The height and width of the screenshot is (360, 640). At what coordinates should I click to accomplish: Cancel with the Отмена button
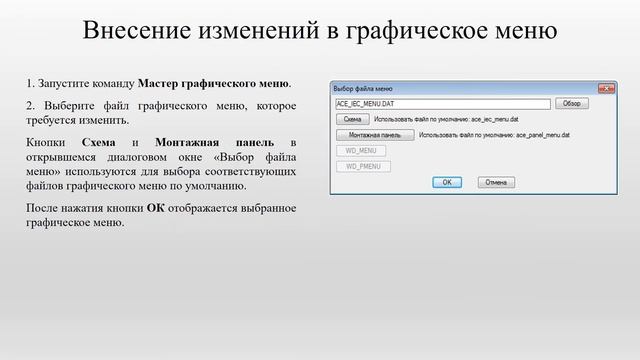pyautogui.click(x=496, y=182)
